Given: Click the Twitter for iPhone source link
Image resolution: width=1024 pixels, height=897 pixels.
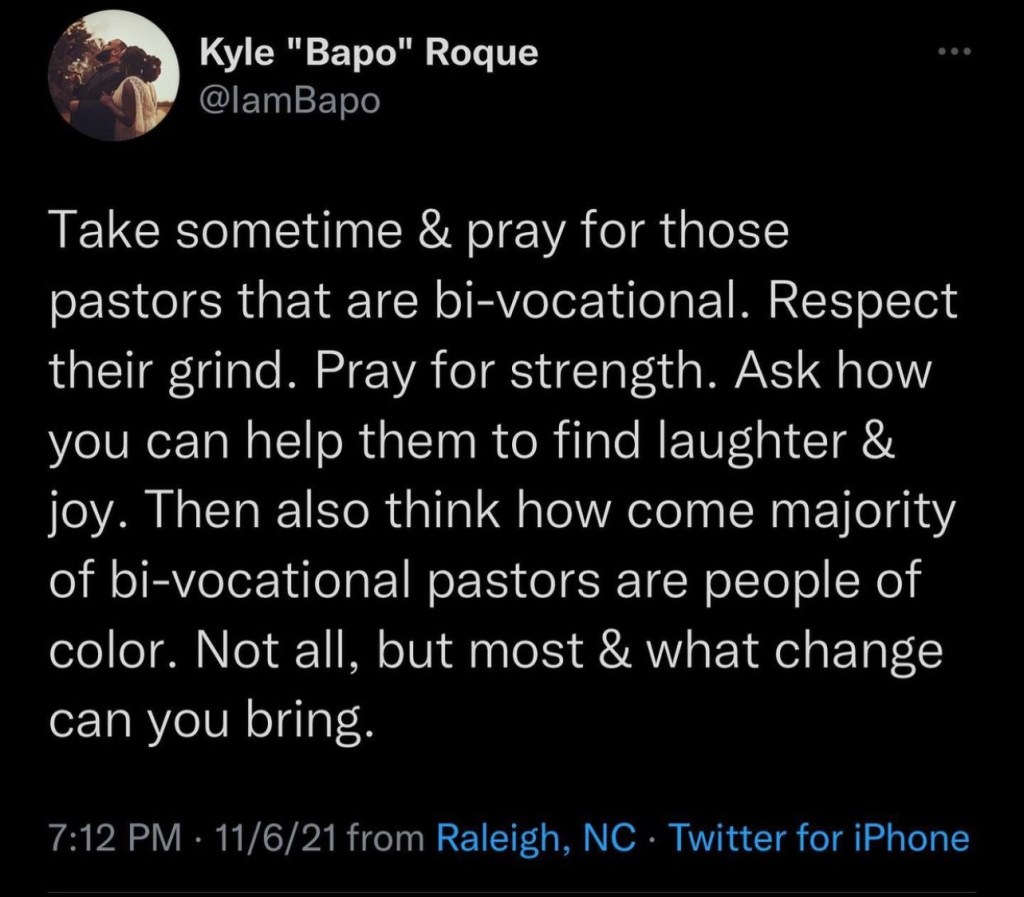Looking at the screenshot, I should coord(818,837).
